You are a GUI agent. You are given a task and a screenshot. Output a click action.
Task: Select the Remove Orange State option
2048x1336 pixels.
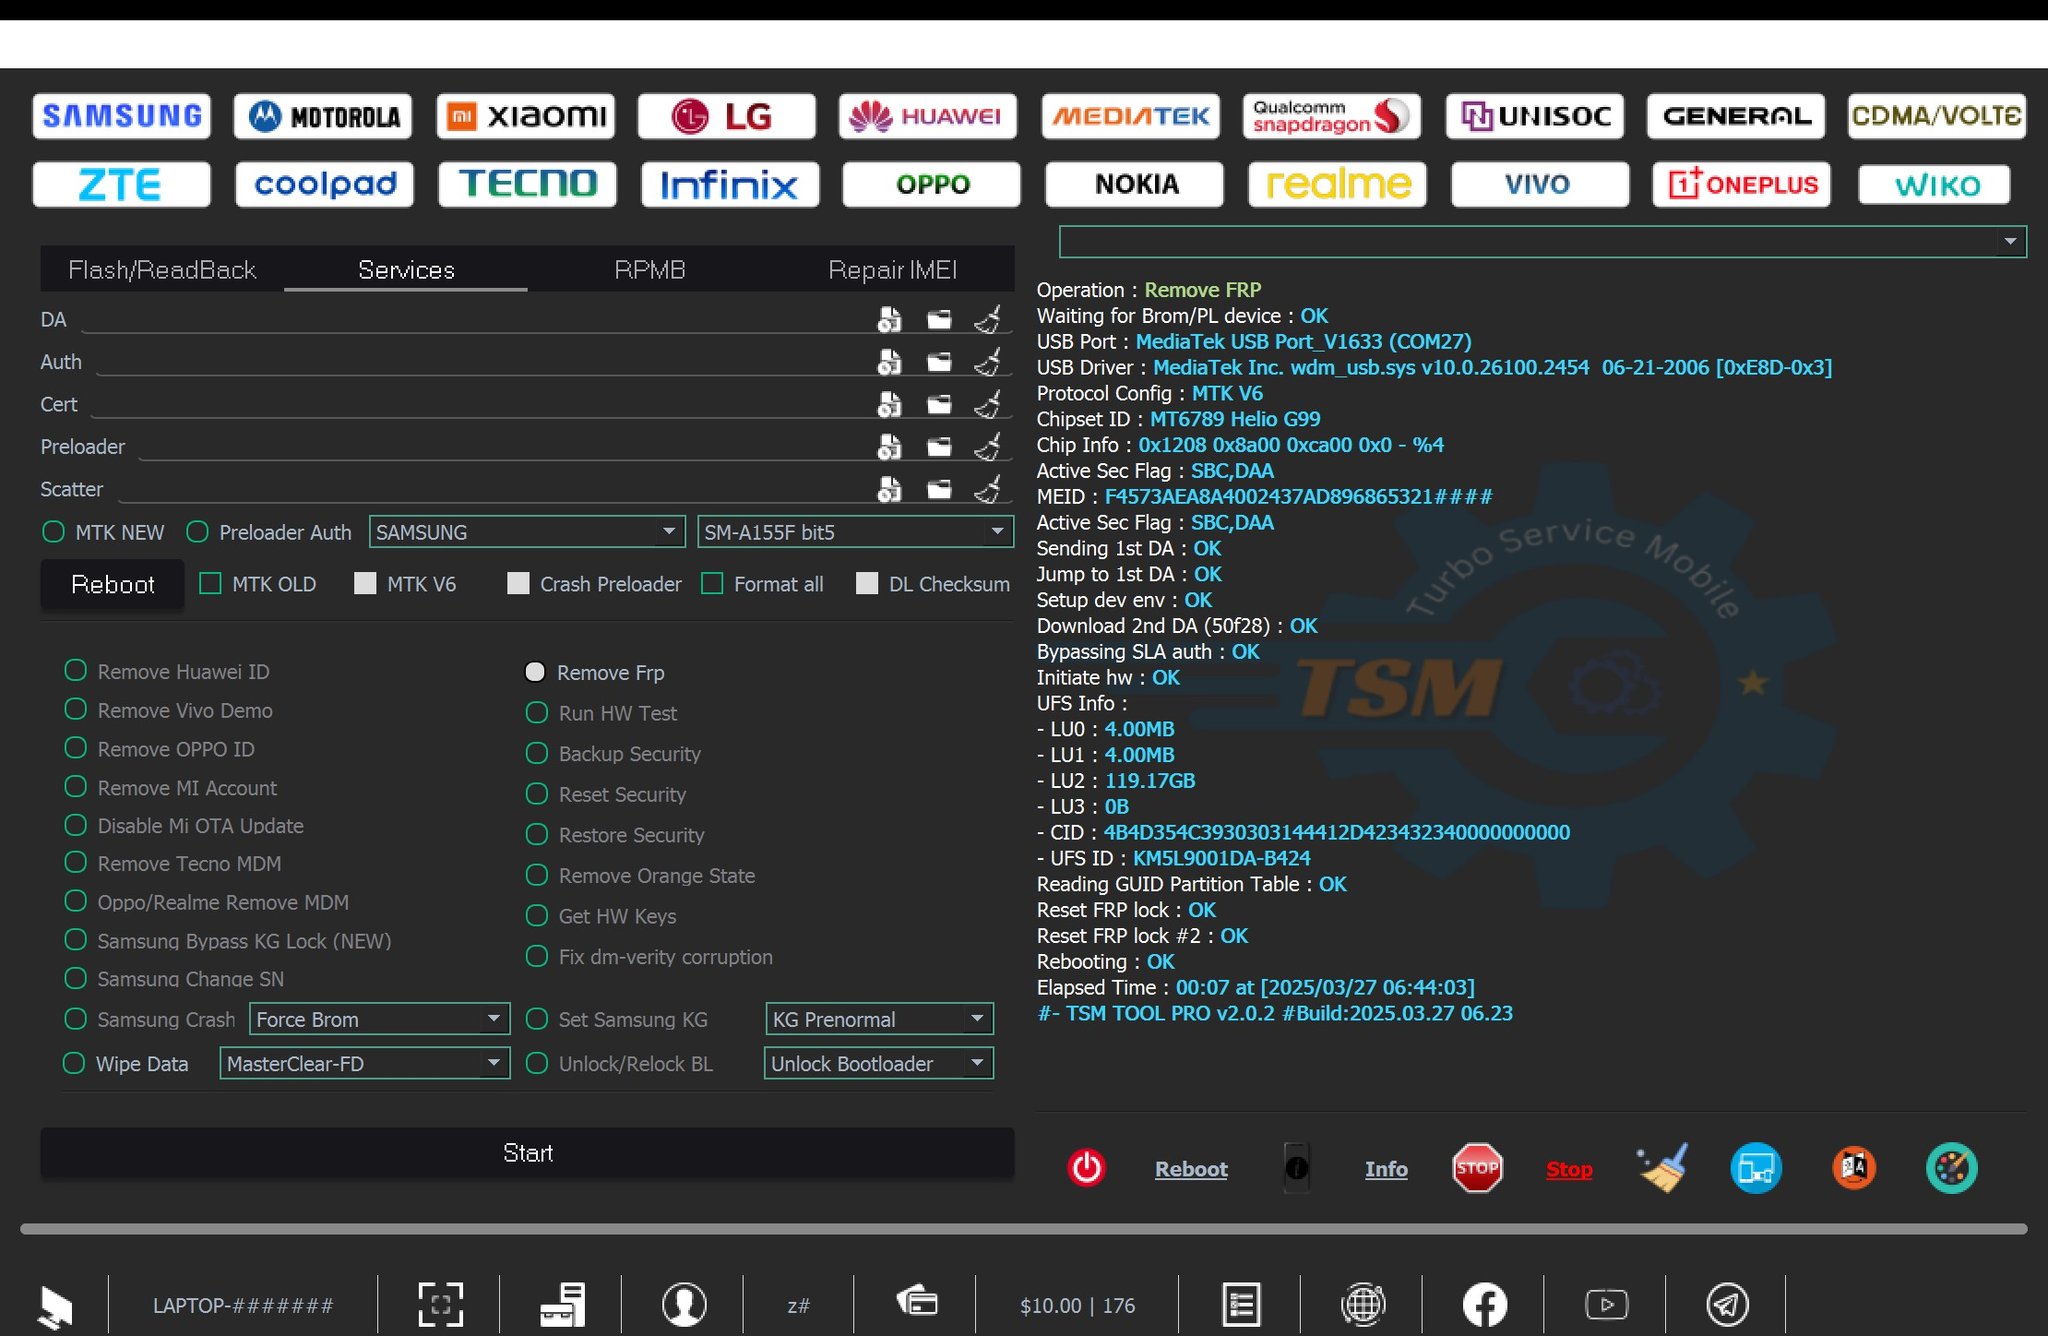click(x=537, y=875)
